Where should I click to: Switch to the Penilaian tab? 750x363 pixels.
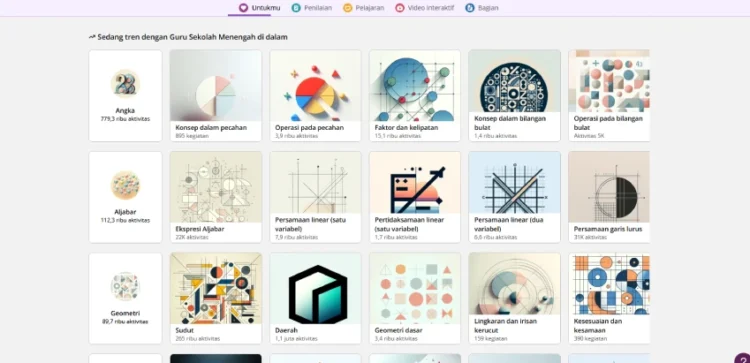[x=311, y=8]
